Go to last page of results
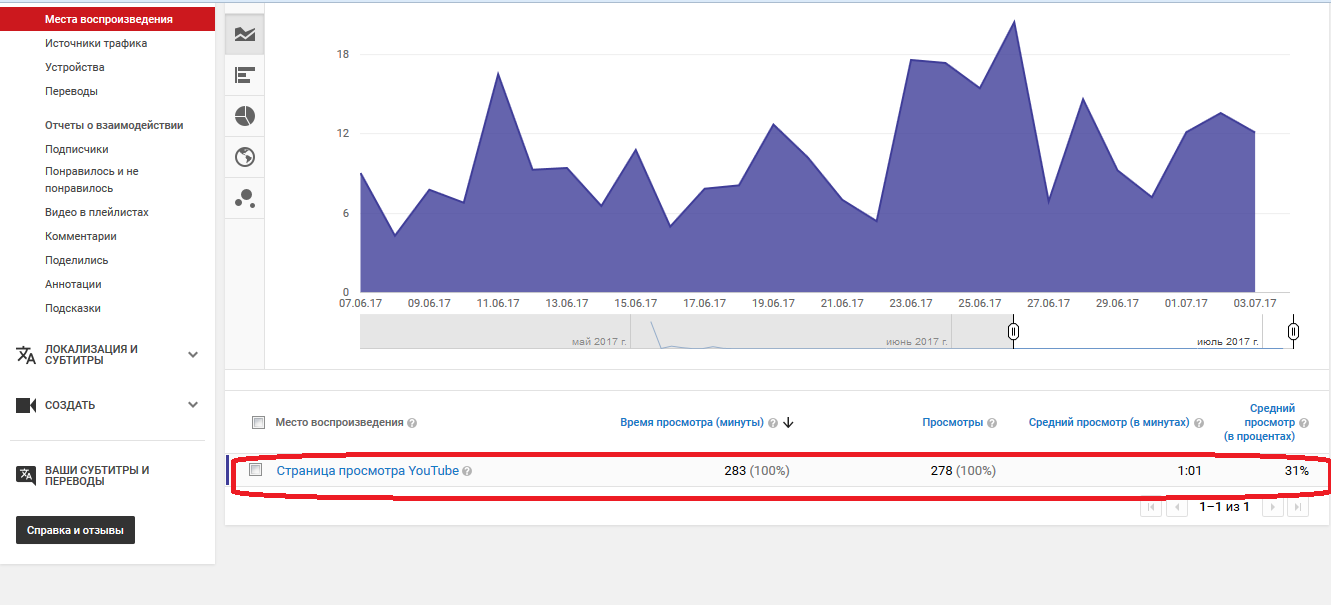This screenshot has height=605, width=1331. [x=1298, y=507]
